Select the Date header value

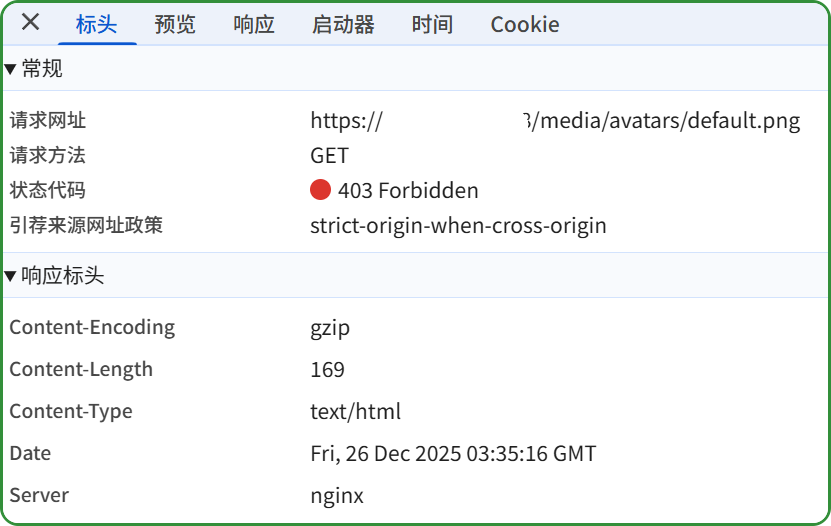click(453, 454)
